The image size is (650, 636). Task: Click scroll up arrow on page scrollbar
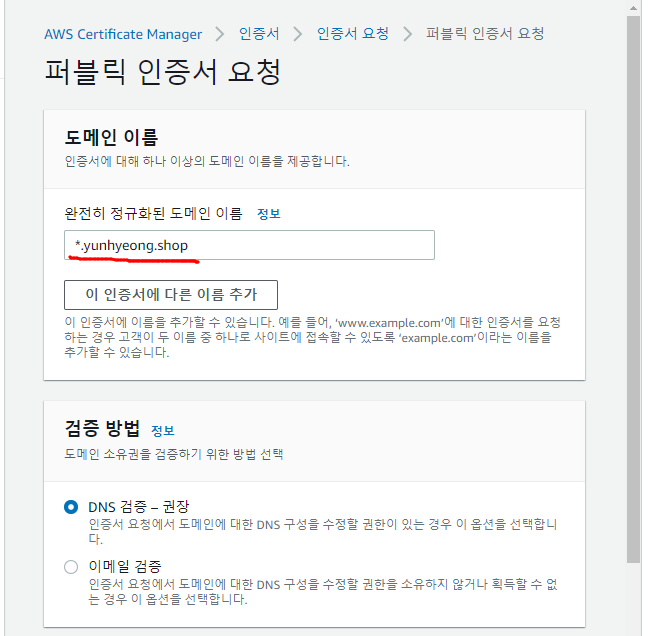633,8
